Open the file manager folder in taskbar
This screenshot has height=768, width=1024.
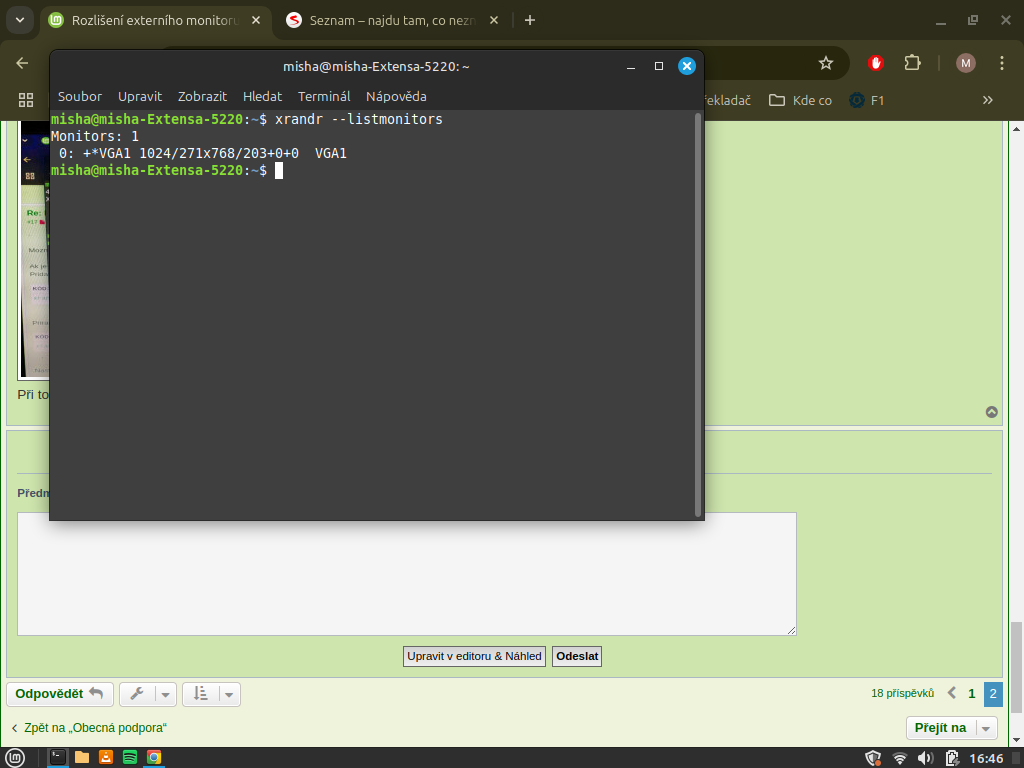[82, 757]
